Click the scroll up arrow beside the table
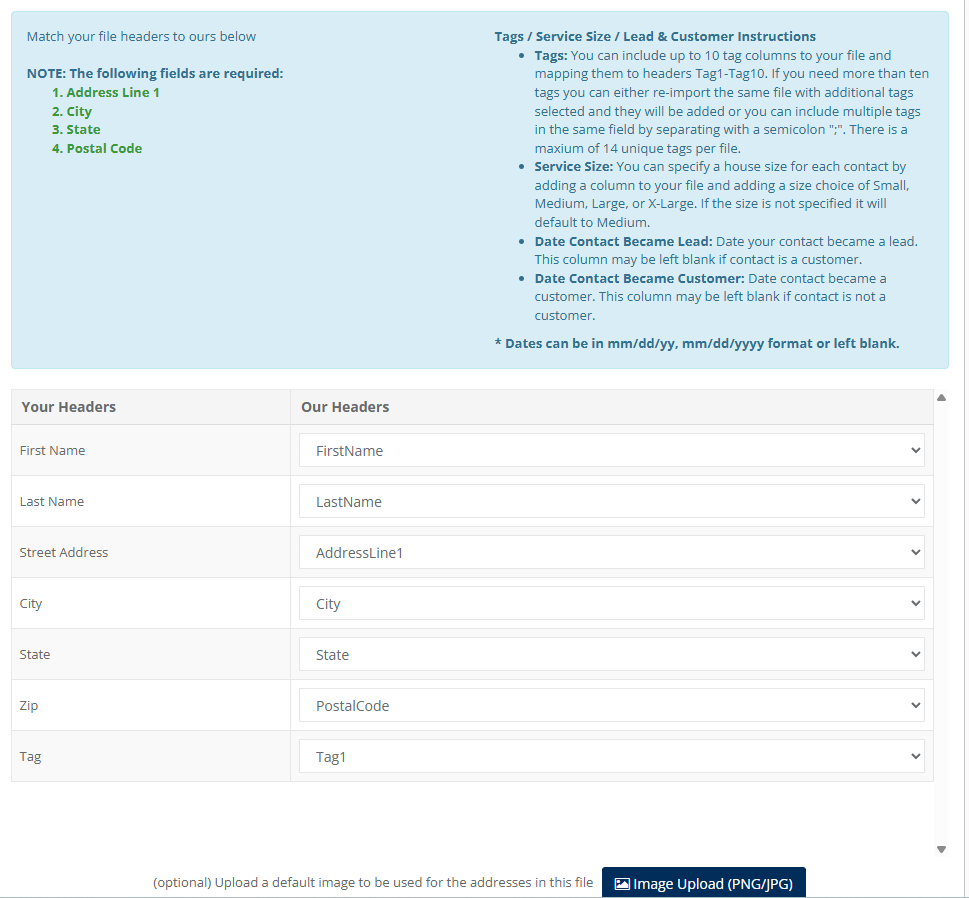 tap(941, 397)
